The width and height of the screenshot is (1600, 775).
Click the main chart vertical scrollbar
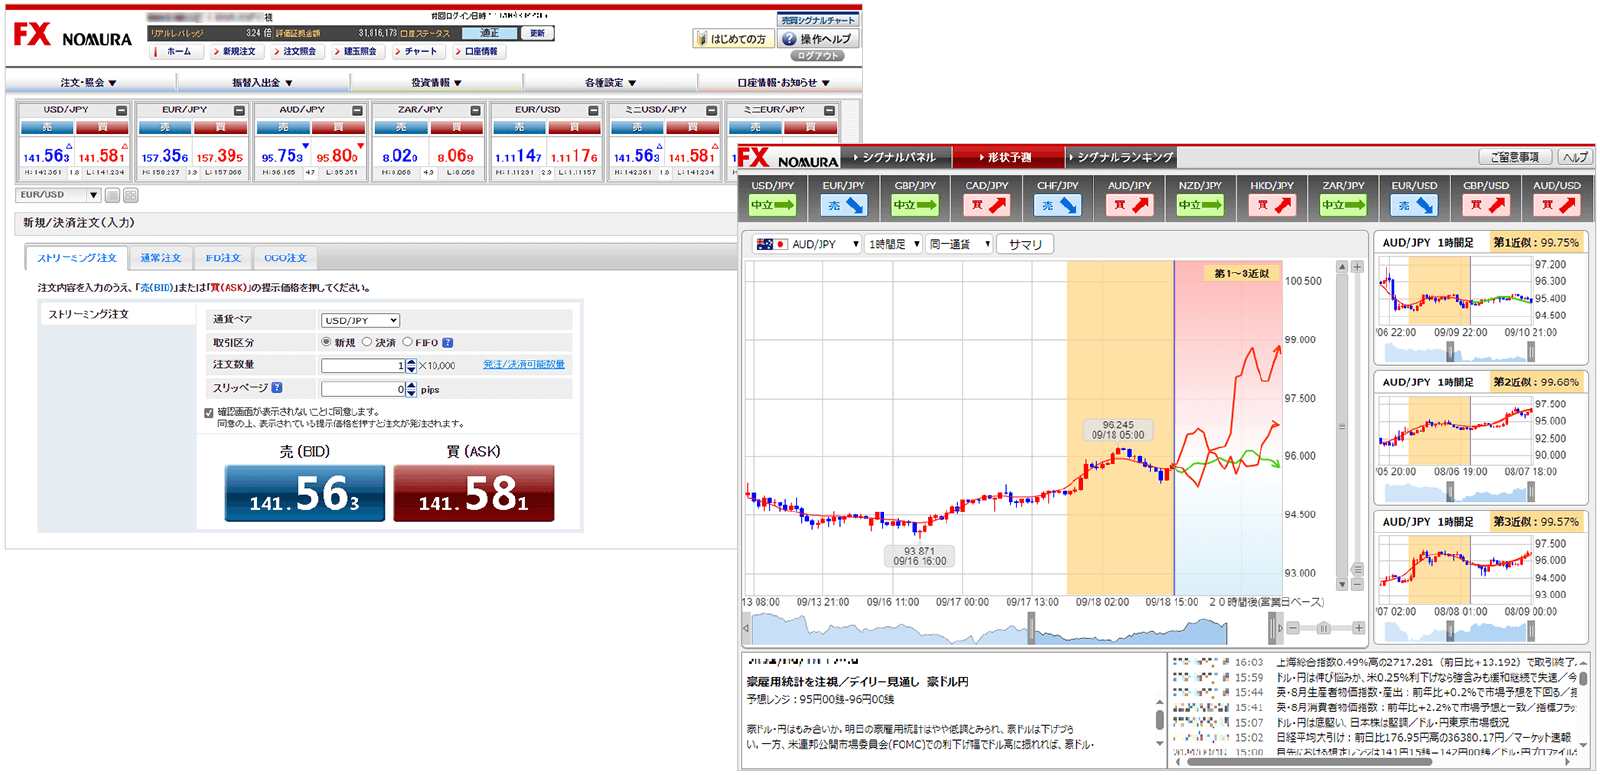click(x=1342, y=426)
